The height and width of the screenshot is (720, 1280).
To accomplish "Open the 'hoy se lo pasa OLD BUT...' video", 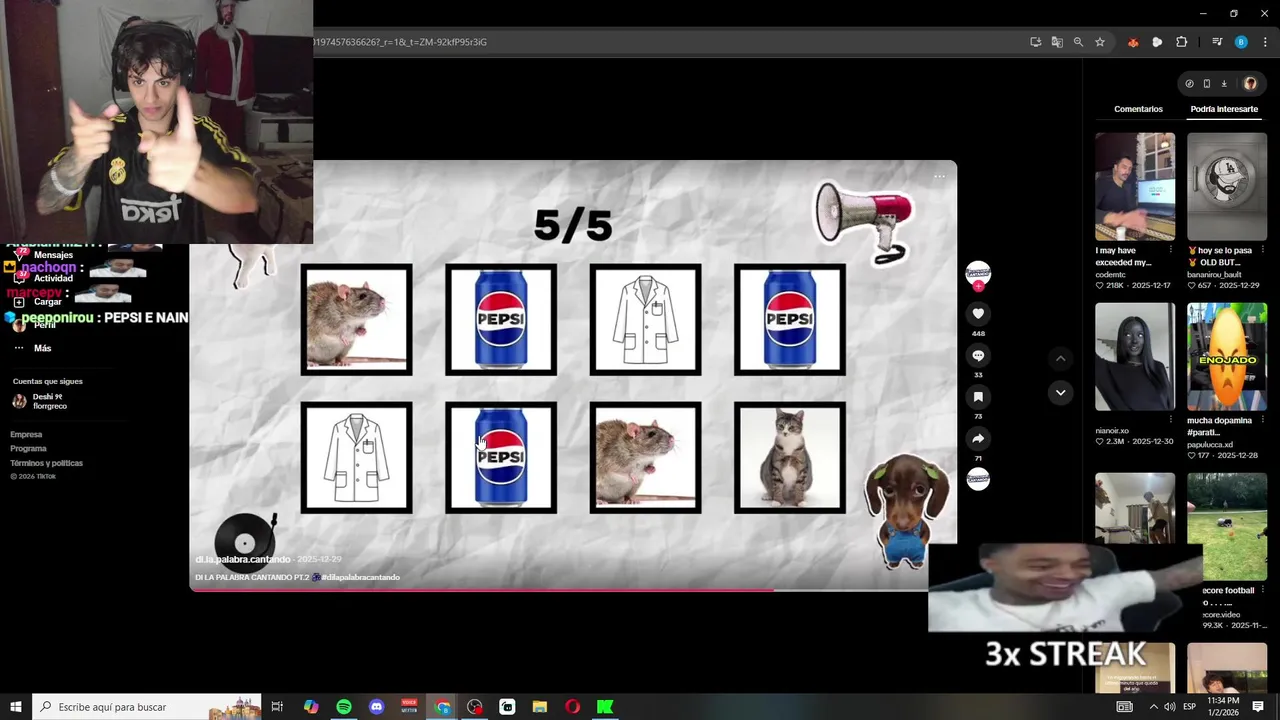I will [x=1227, y=187].
